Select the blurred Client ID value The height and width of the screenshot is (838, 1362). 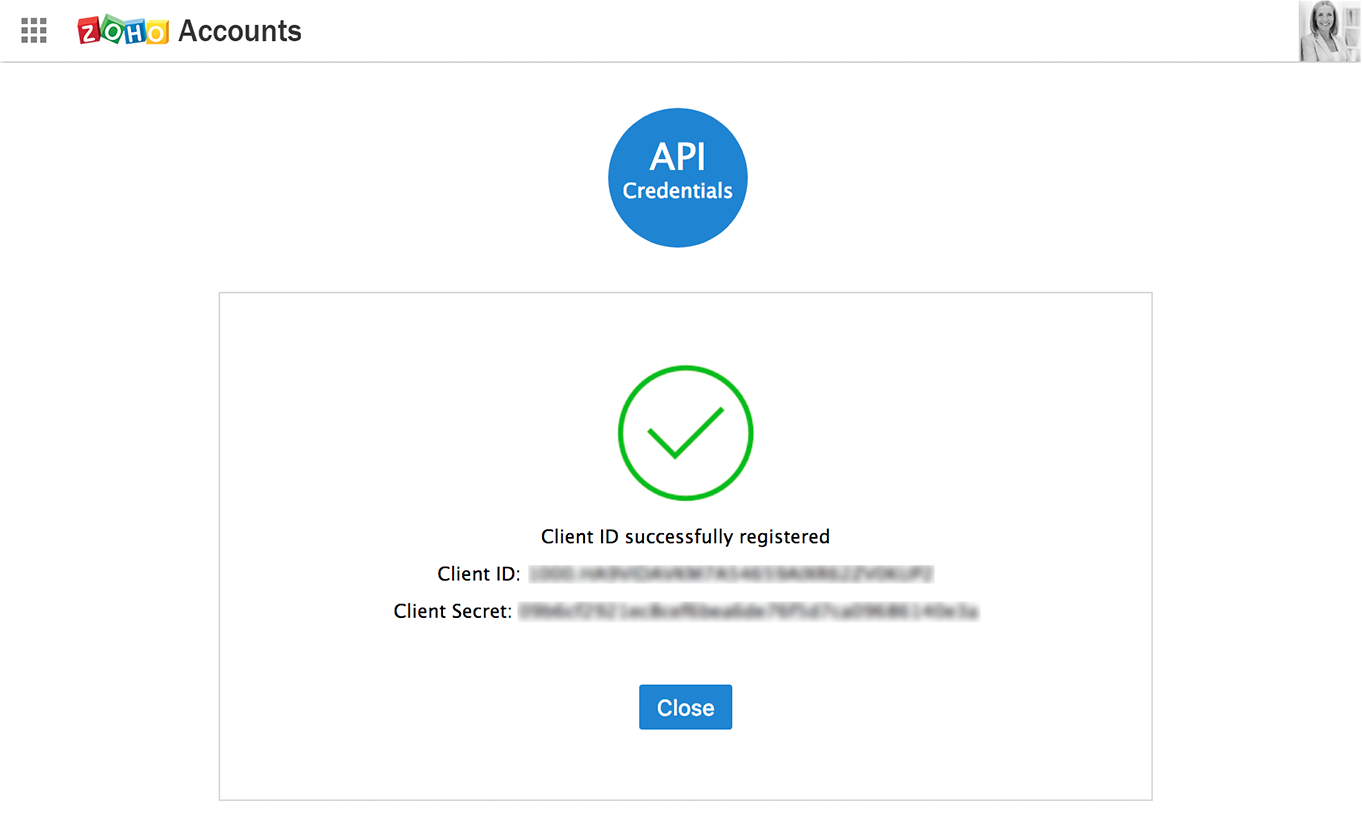(730, 574)
